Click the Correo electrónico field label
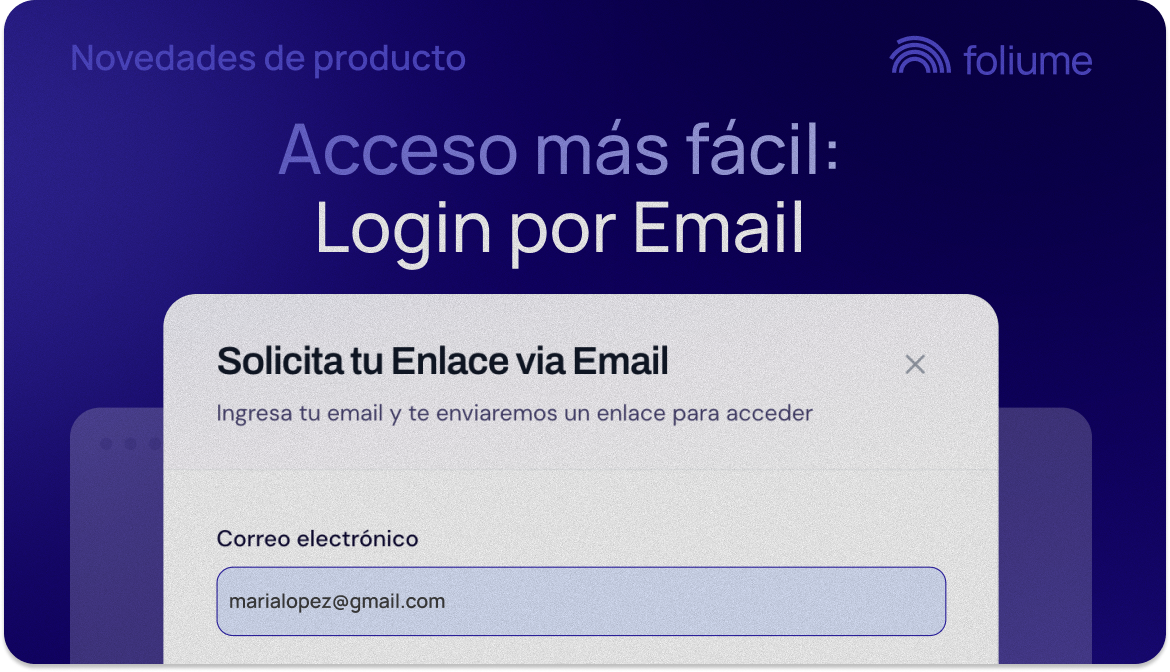The image size is (1170, 672). click(x=317, y=538)
